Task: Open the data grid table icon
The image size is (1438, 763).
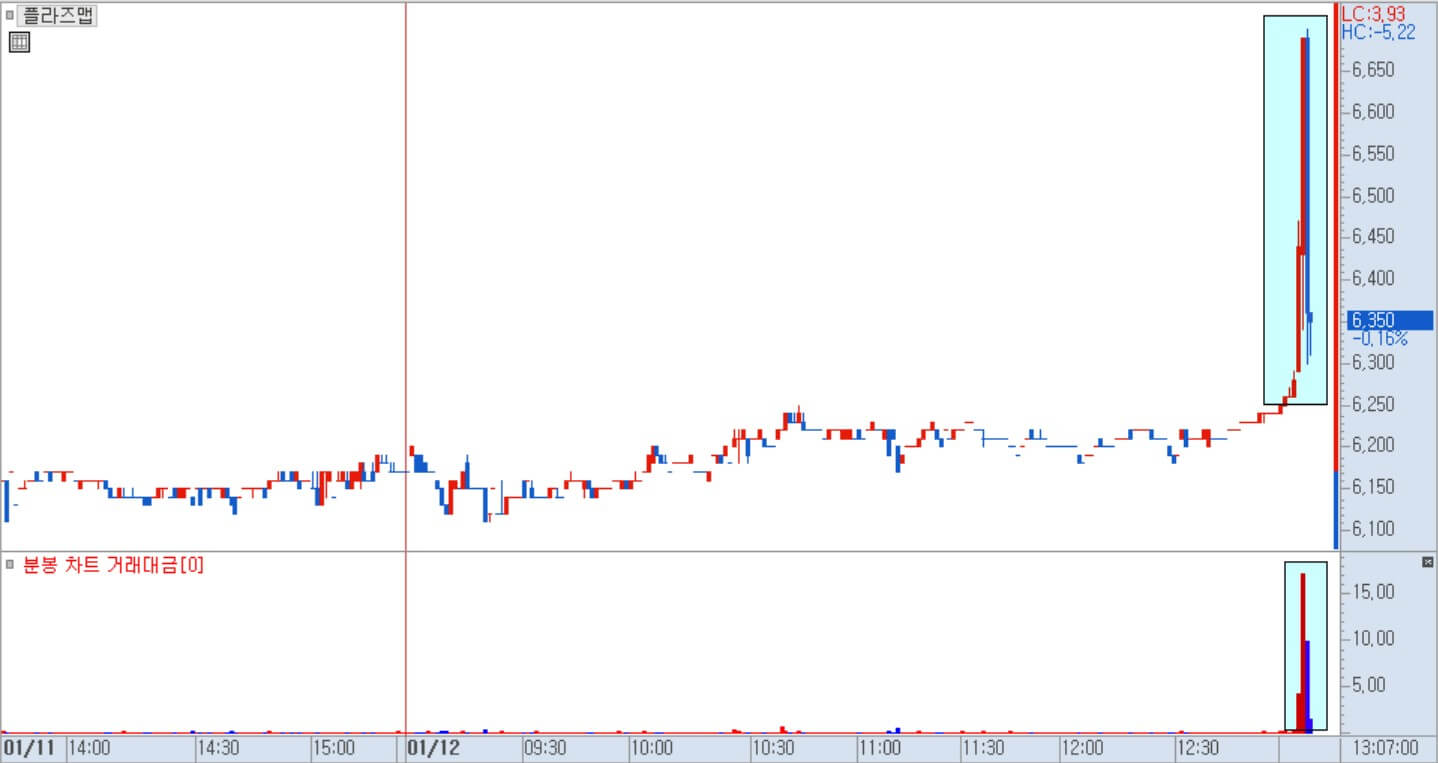Action: 19,42
